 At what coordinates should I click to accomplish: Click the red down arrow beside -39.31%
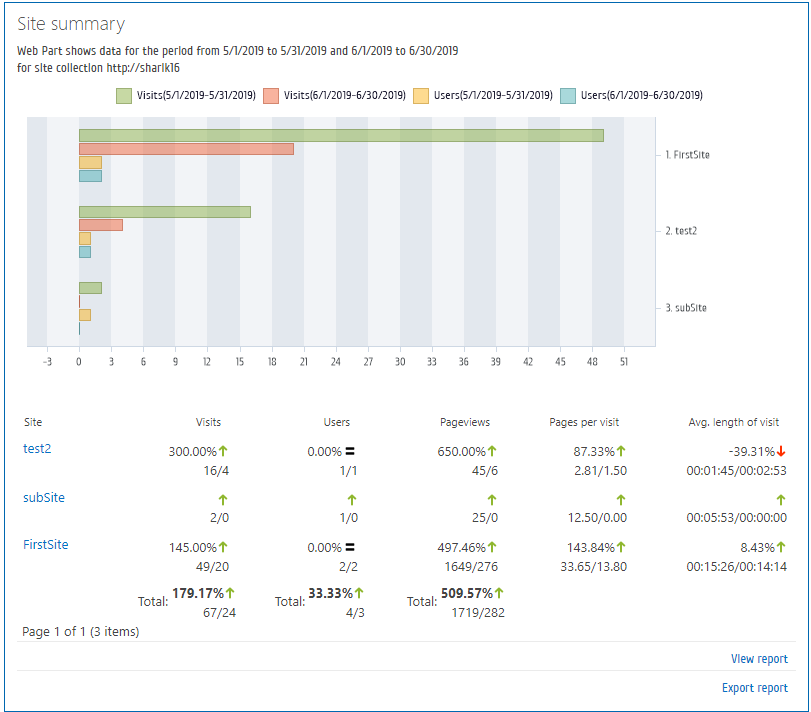(781, 451)
